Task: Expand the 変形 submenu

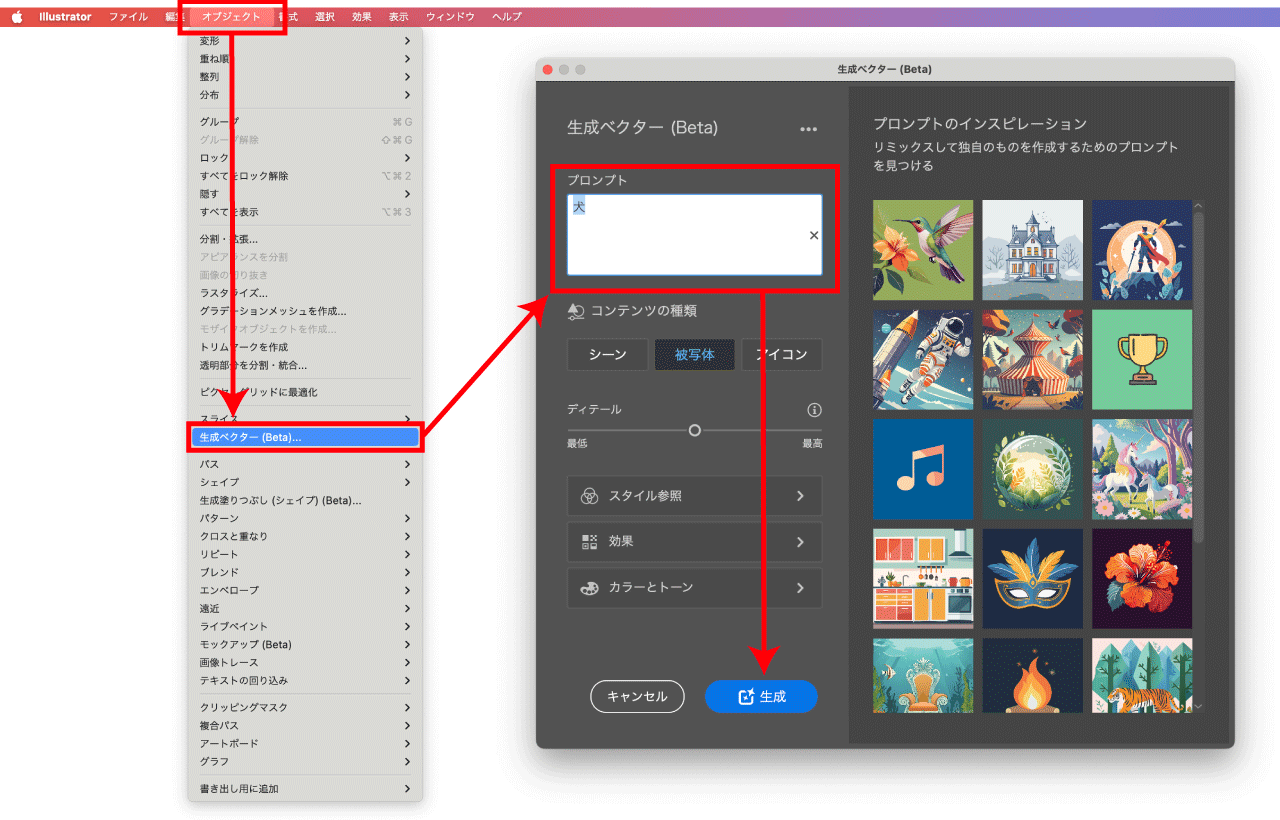Action: (305, 41)
